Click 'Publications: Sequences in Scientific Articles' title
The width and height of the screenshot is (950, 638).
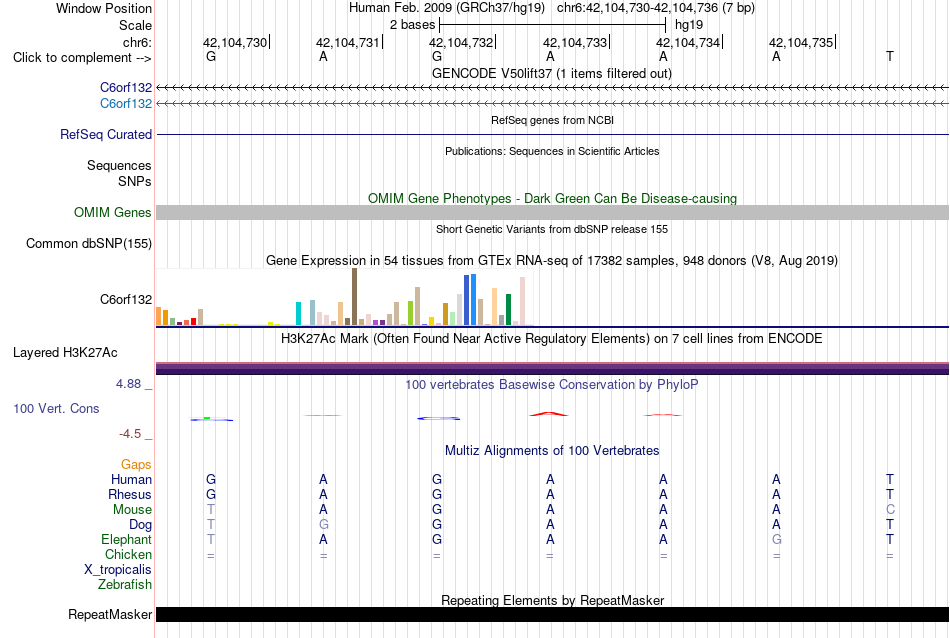[x=552, y=151]
